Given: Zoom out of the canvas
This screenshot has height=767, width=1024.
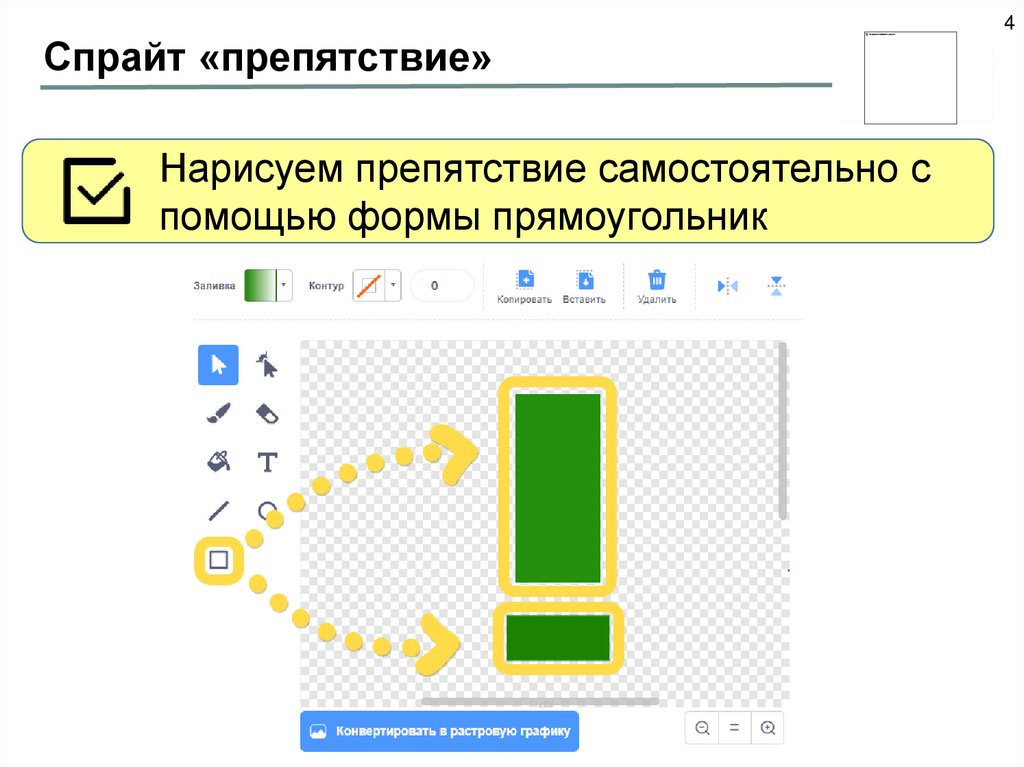Looking at the screenshot, I should [x=703, y=727].
